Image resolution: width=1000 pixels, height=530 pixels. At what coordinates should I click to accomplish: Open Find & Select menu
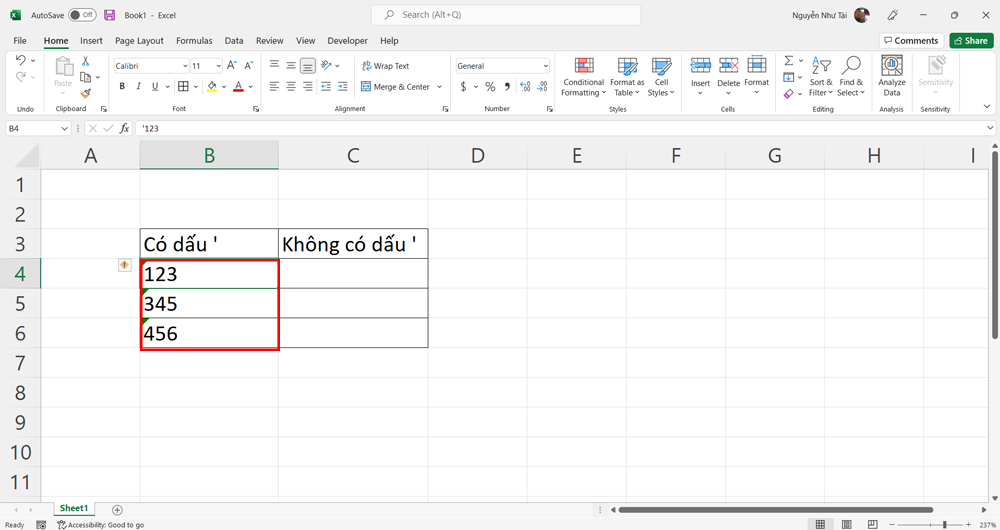coord(851,76)
